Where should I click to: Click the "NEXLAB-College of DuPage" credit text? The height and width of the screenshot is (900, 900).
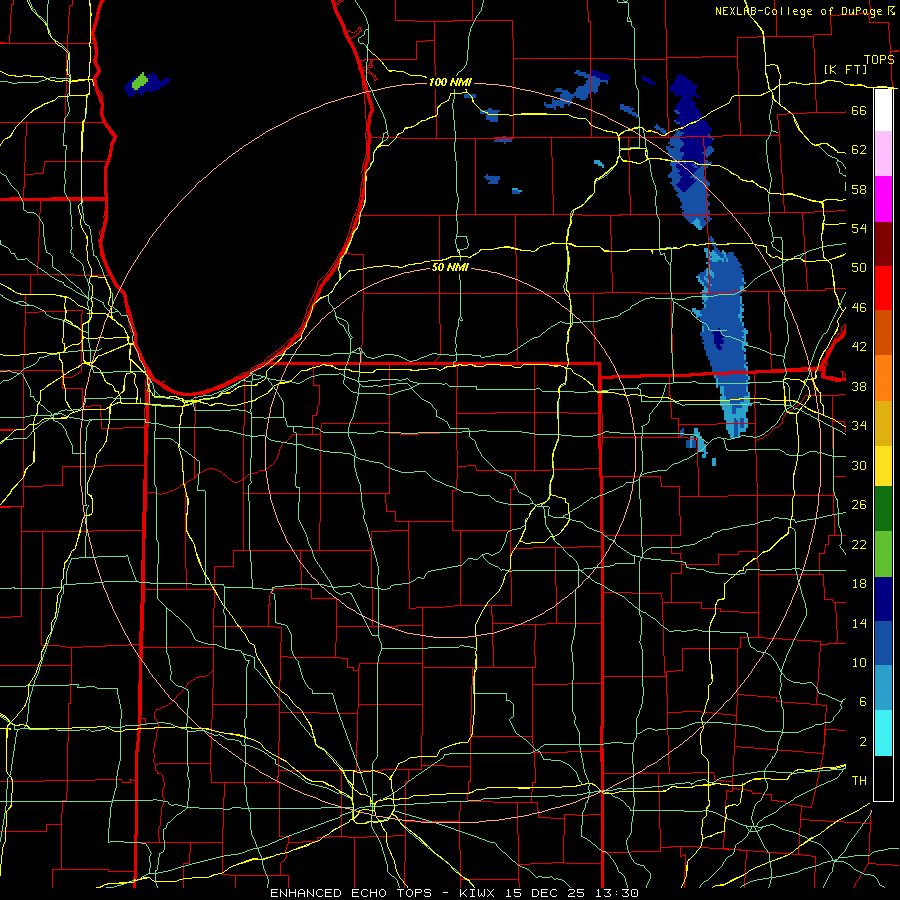800,11
